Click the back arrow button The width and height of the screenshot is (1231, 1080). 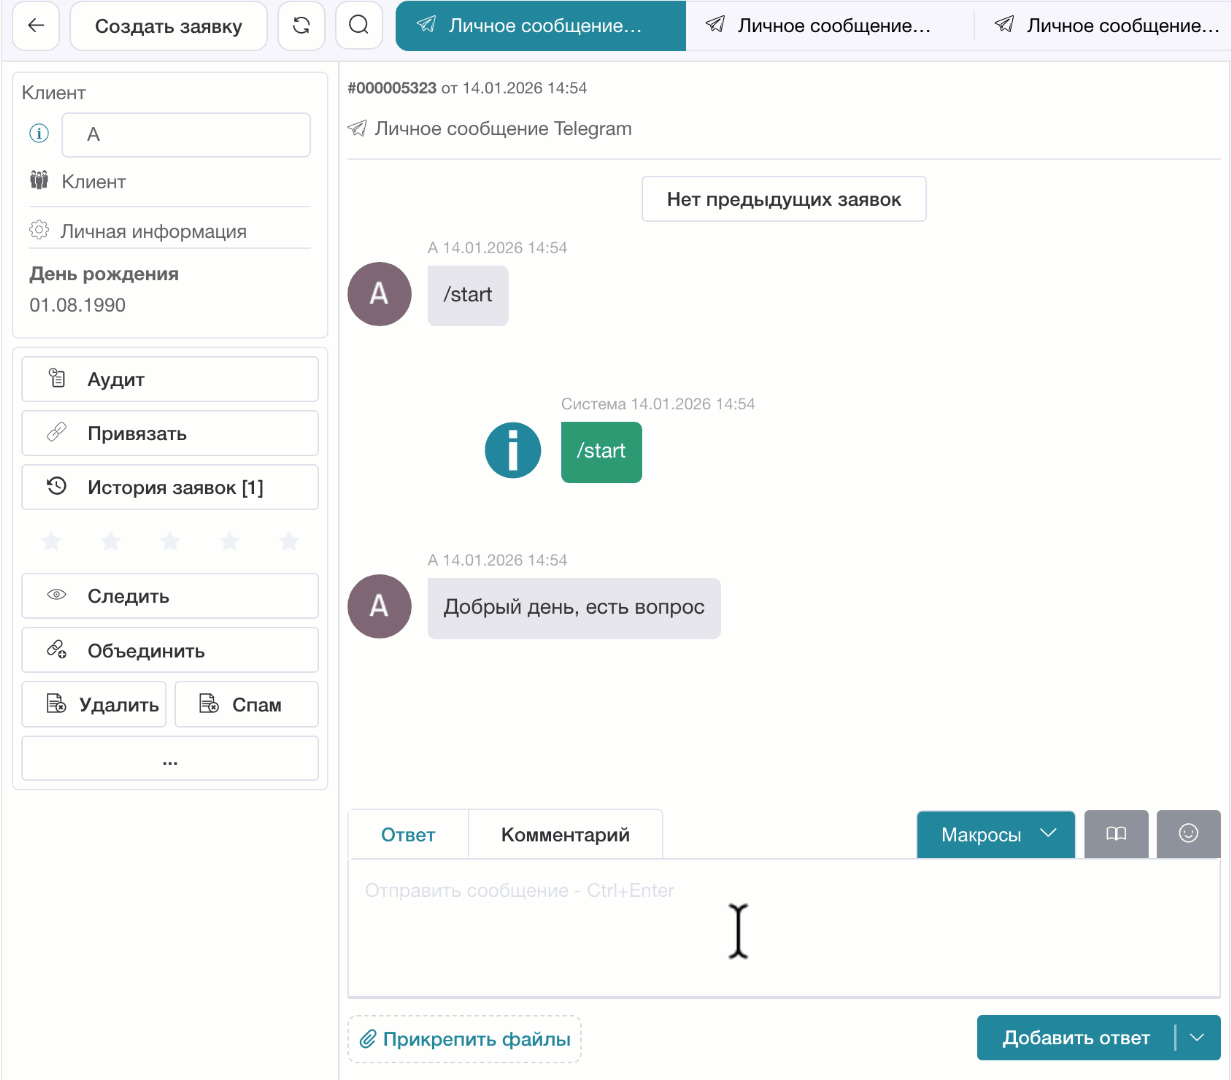click(36, 26)
